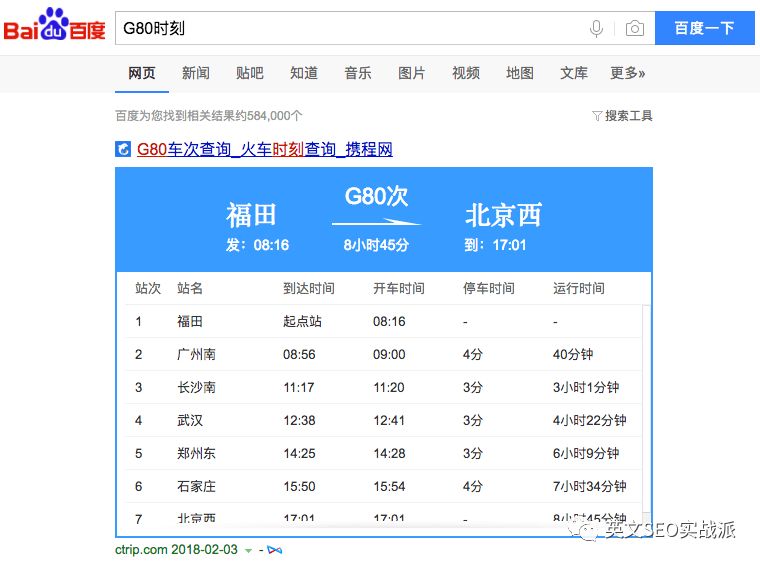Activate voice search microphone icon

point(596,28)
